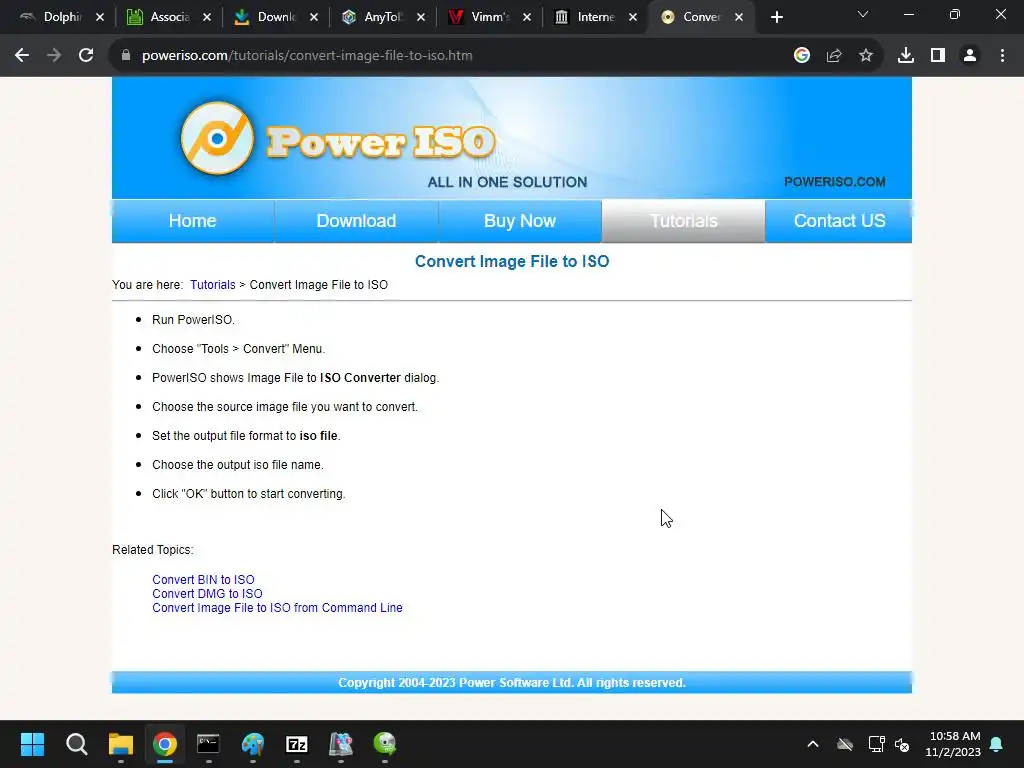This screenshot has width=1024, height=768.
Task: Open network settings tray icon
Action: pos(876,744)
